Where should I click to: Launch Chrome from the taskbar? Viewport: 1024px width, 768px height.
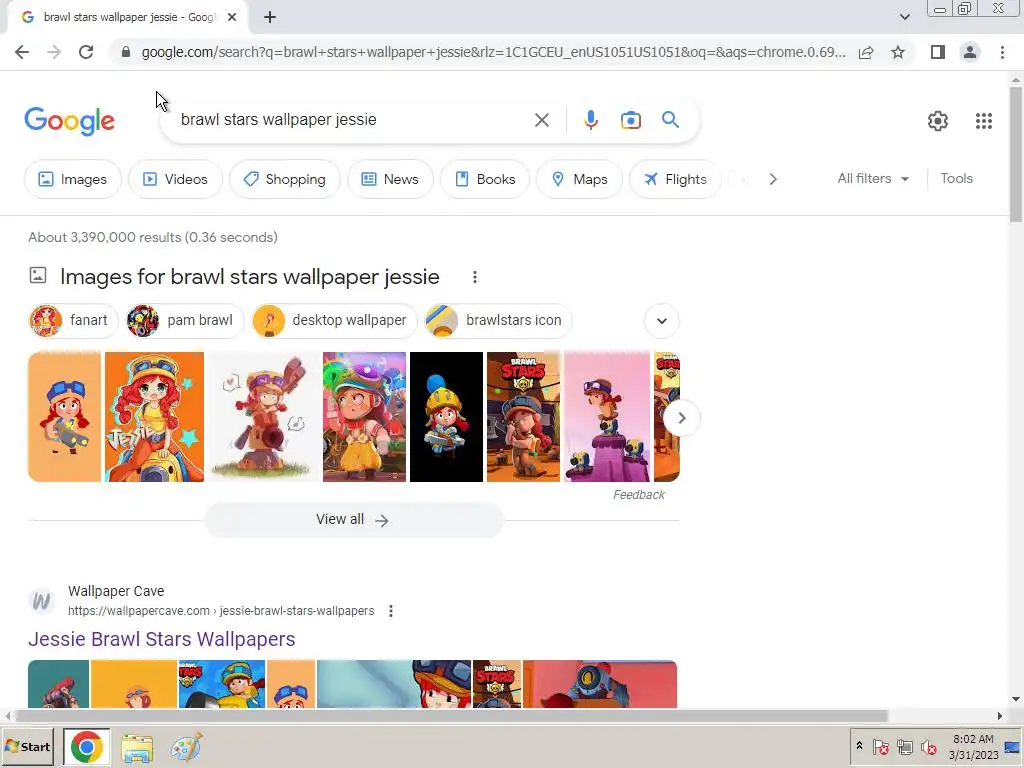point(86,747)
